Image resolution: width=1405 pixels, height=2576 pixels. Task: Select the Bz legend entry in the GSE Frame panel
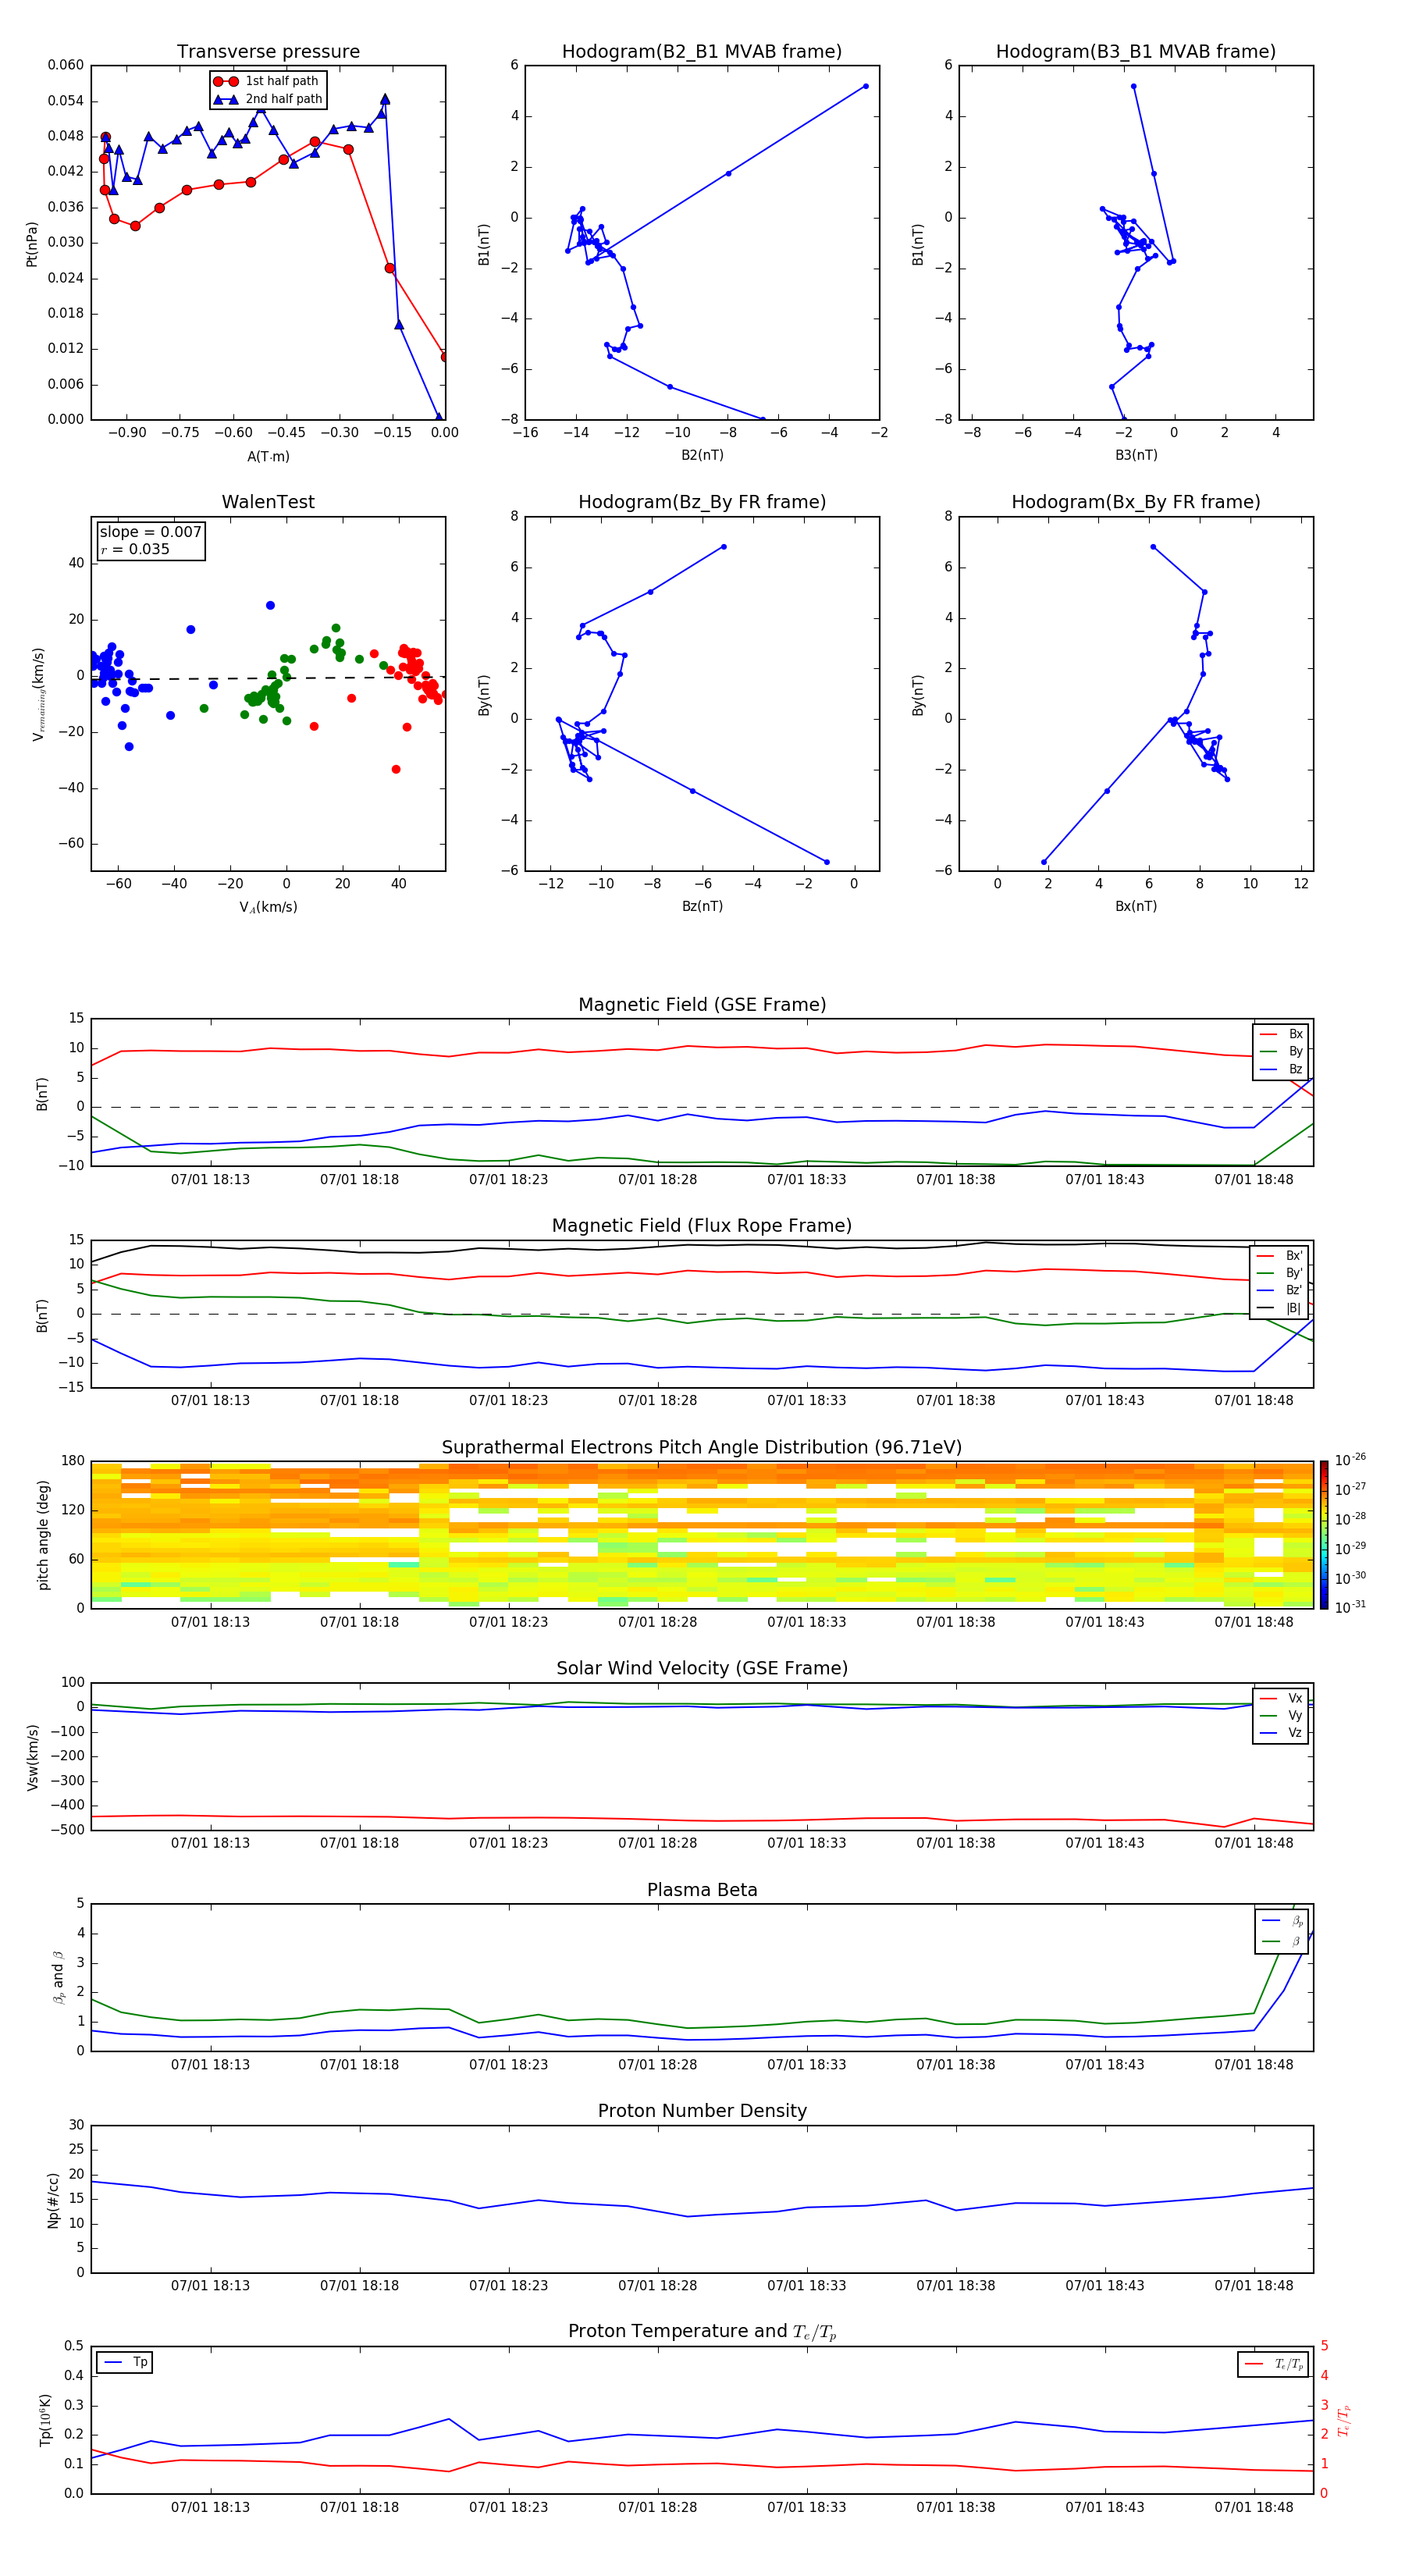point(1281,1069)
